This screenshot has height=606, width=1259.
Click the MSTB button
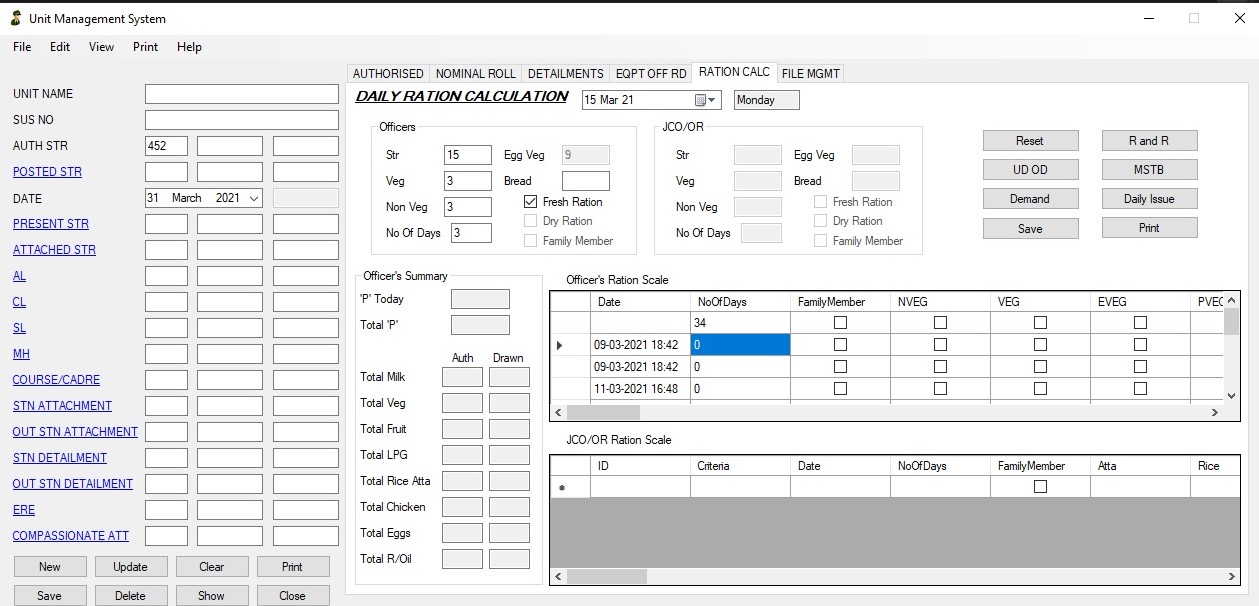(1149, 170)
